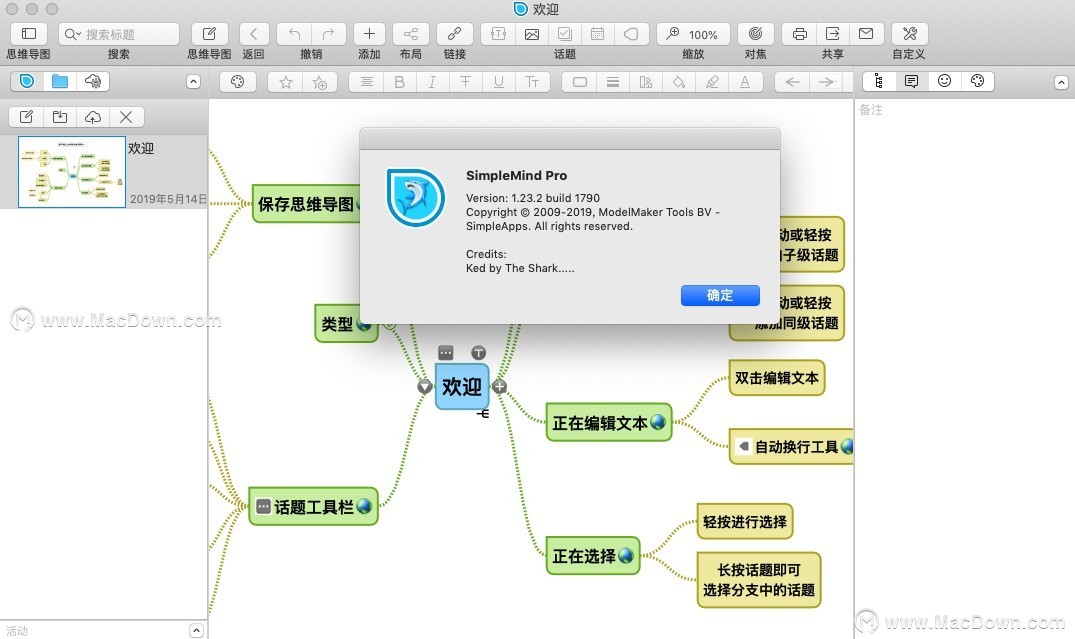Pick fill color with paint bucket
This screenshot has width=1075, height=639.
[679, 82]
